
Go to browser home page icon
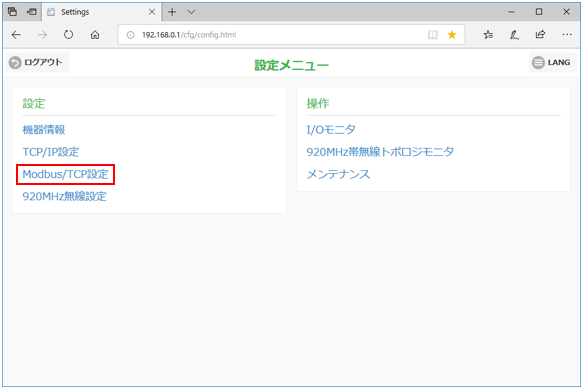pyautogui.click(x=95, y=35)
